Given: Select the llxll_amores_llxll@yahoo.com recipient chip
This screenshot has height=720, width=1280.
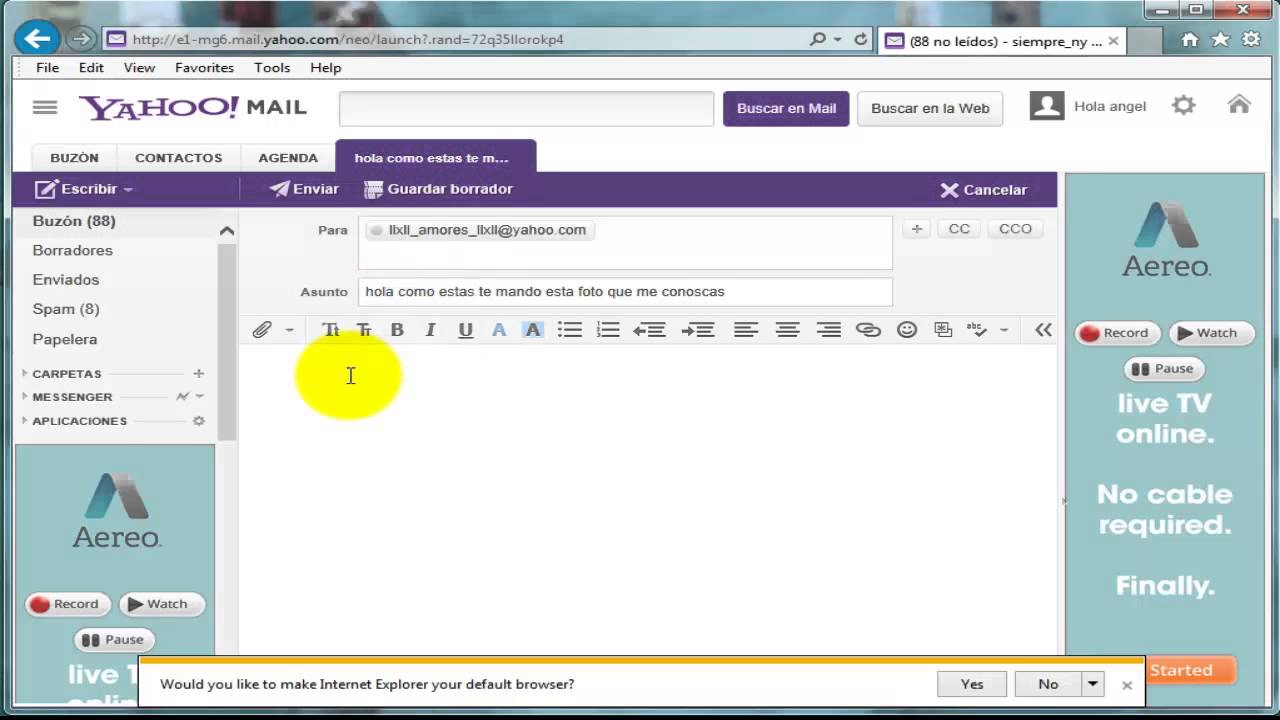Looking at the screenshot, I should coord(480,230).
